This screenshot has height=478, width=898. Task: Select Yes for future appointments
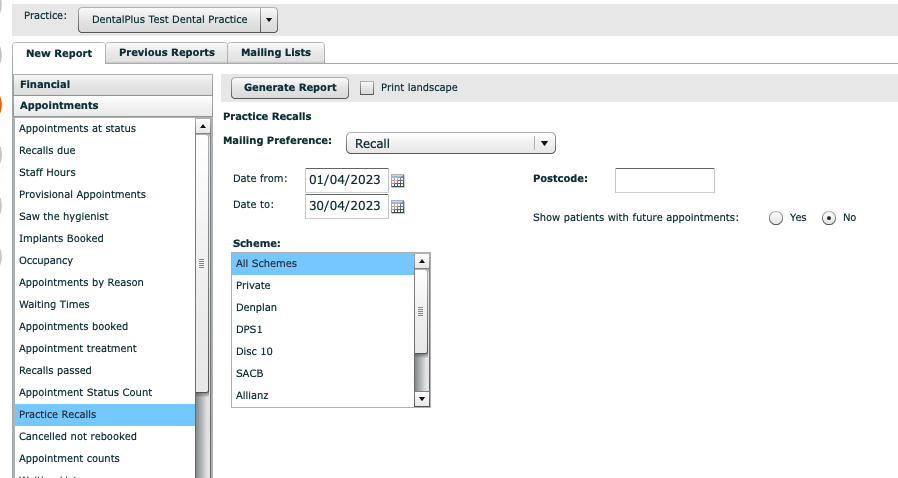click(x=776, y=218)
